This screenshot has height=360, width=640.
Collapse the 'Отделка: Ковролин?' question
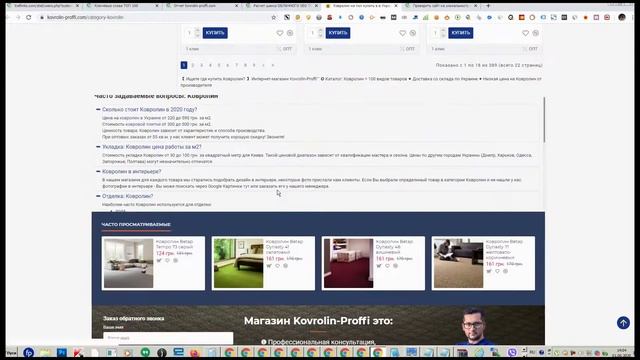(98, 196)
